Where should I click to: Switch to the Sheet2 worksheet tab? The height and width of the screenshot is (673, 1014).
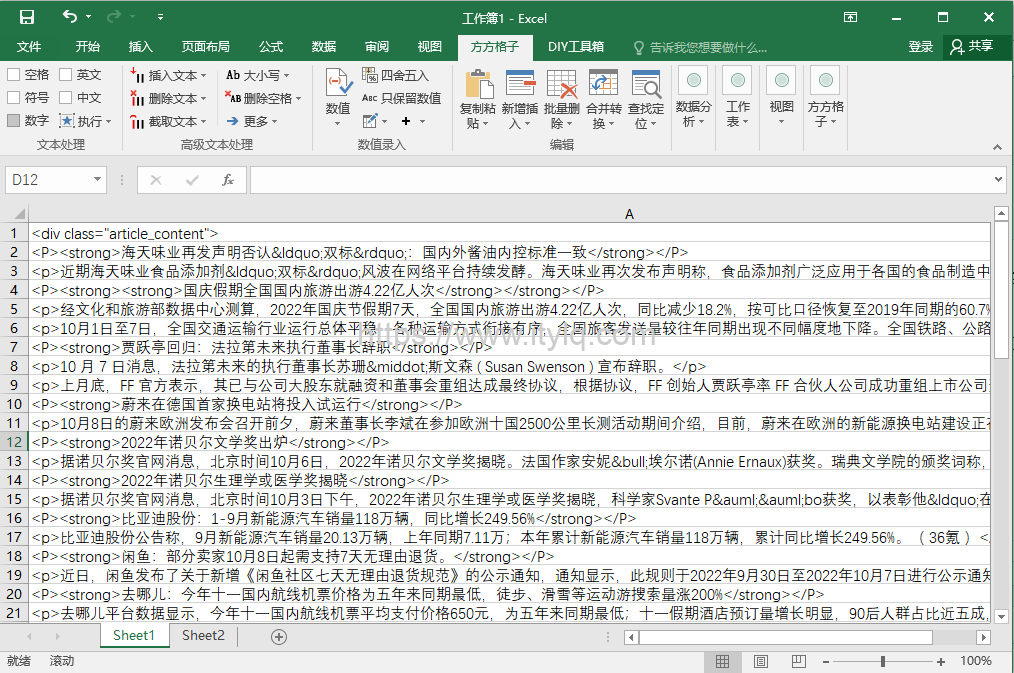pos(203,635)
